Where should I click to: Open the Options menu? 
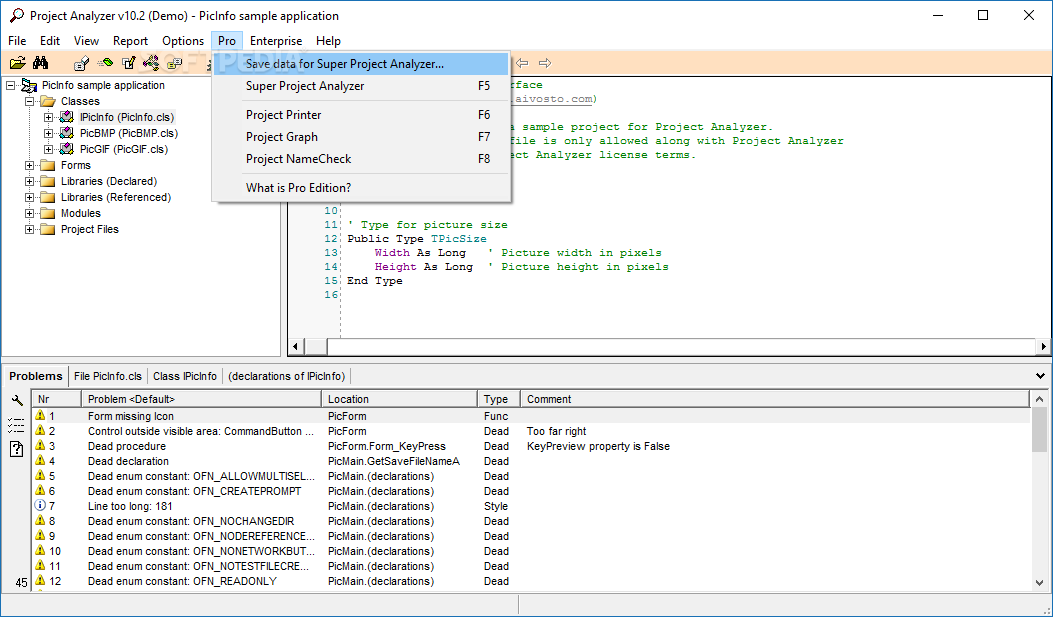[183, 41]
